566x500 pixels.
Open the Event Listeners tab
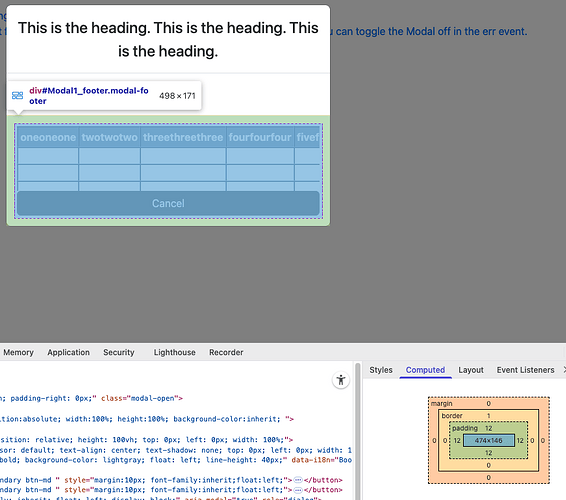(525, 370)
